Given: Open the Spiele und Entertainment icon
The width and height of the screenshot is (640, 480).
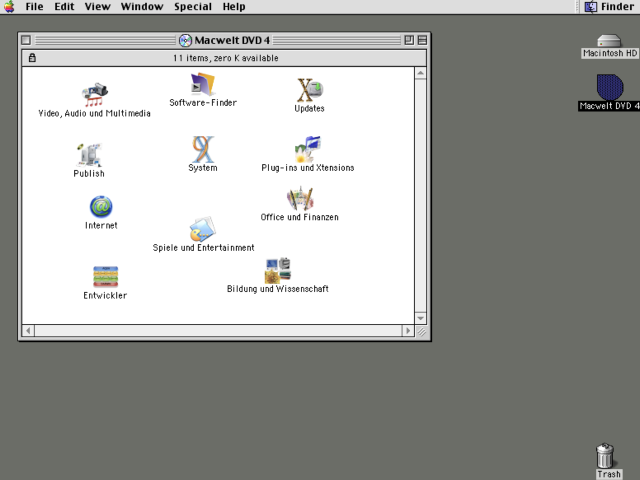Looking at the screenshot, I should [202, 229].
